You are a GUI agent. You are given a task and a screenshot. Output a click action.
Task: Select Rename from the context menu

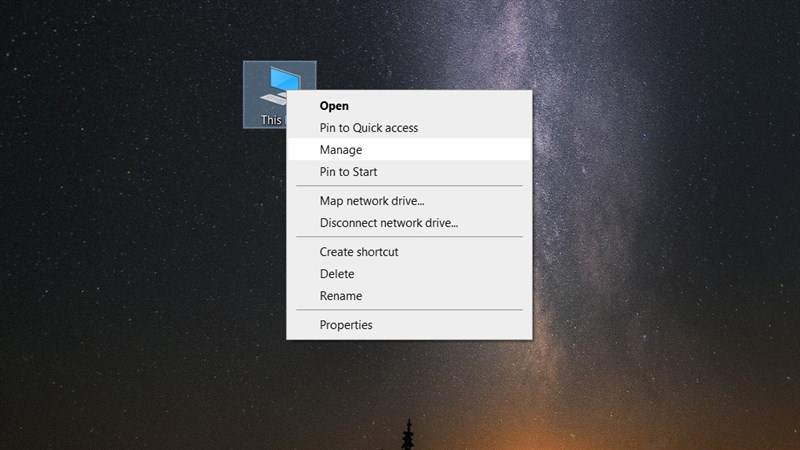pos(341,296)
